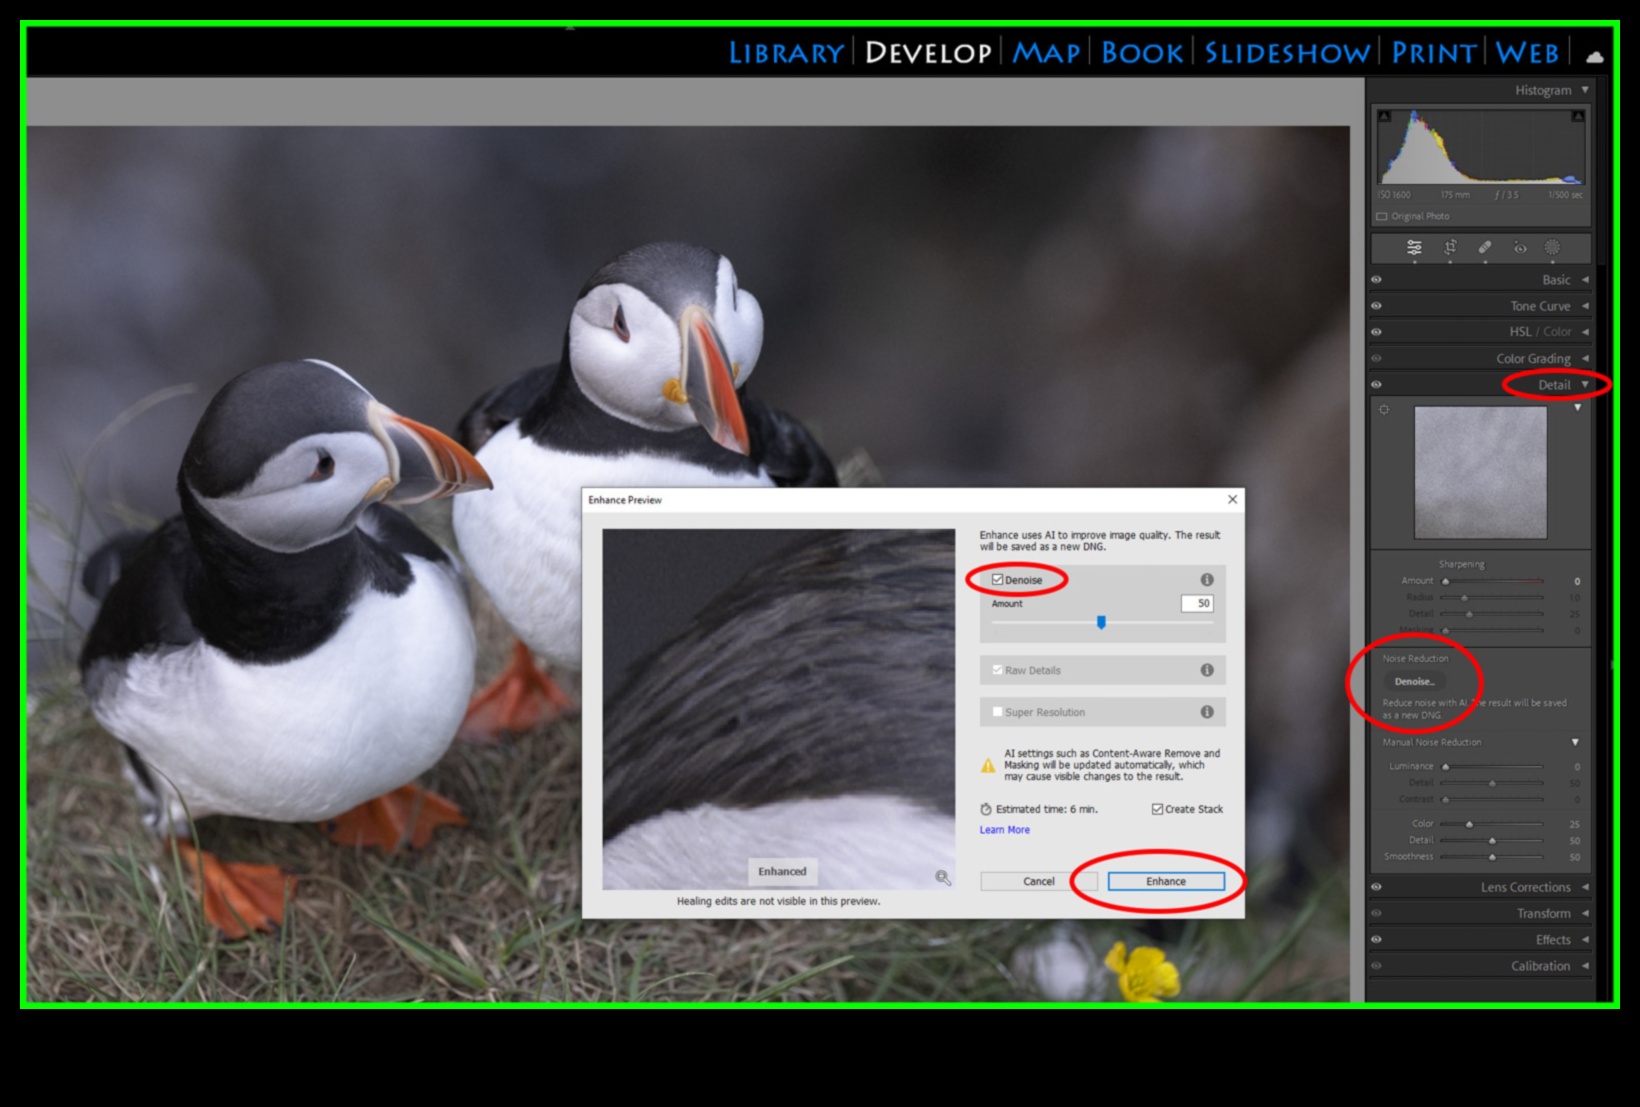1640x1107 pixels.
Task: Click the cloud sync icon top right
Action: point(1595,56)
